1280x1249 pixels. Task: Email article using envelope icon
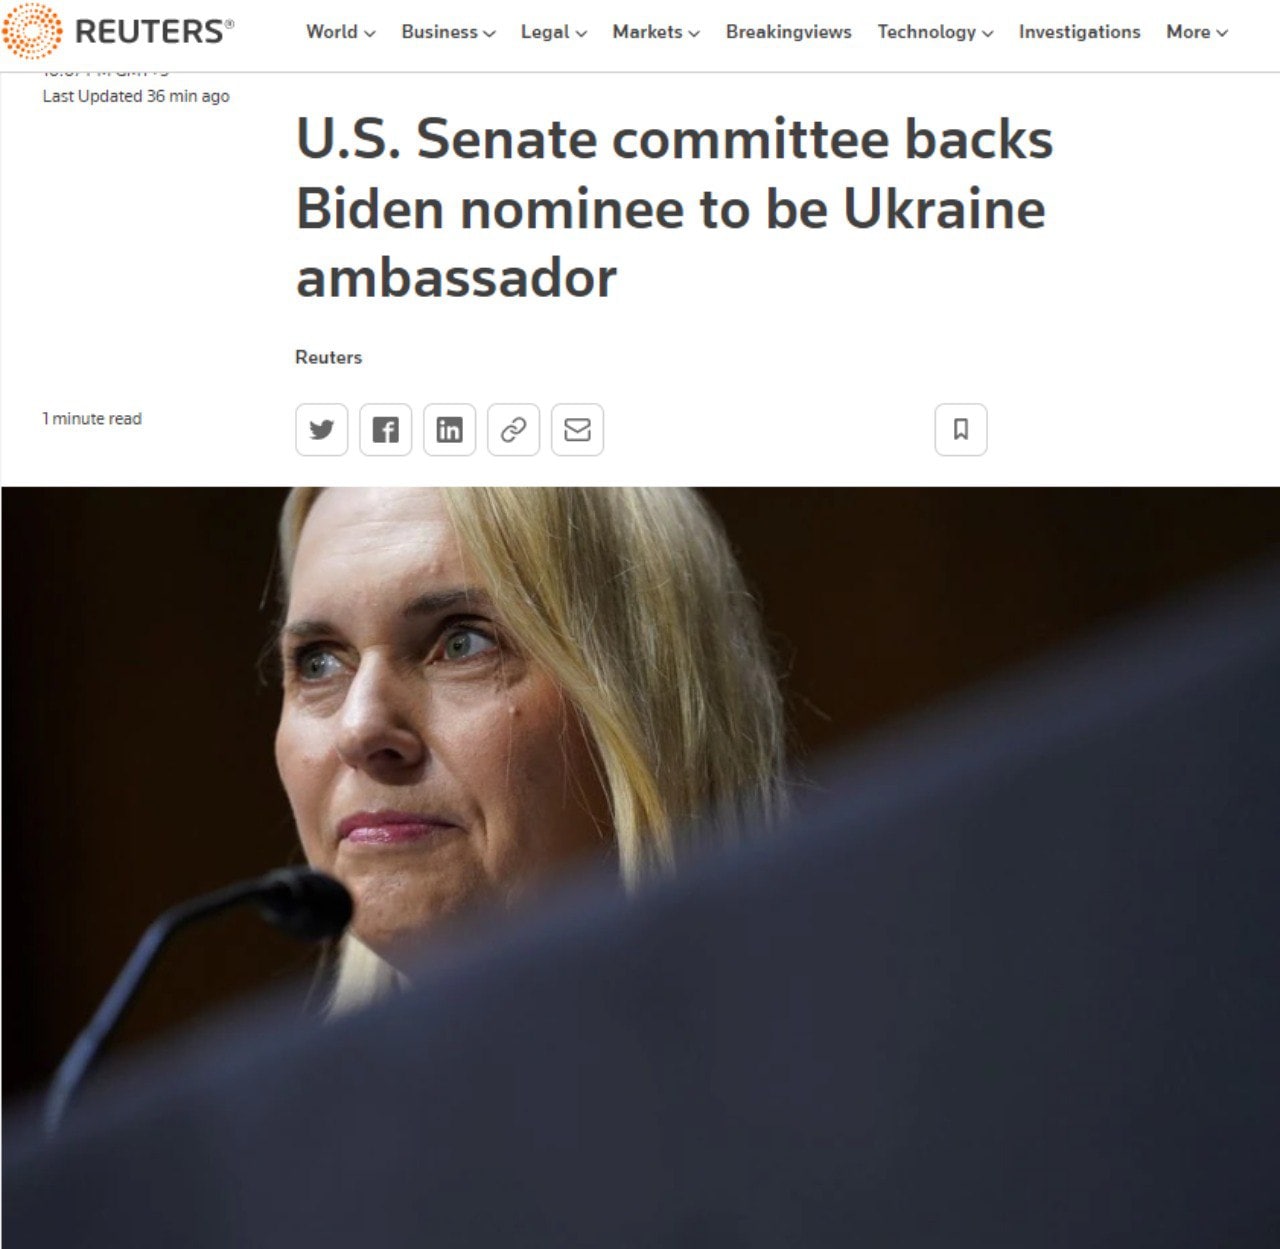coord(578,430)
